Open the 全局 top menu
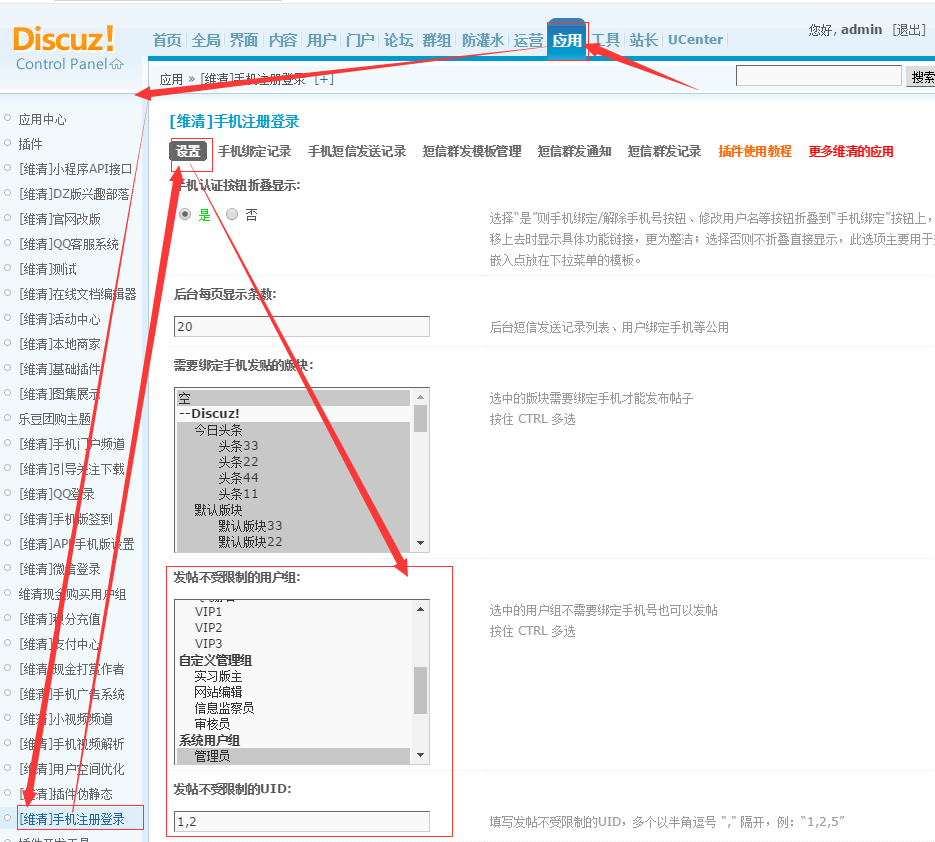This screenshot has width=935, height=842. point(206,40)
